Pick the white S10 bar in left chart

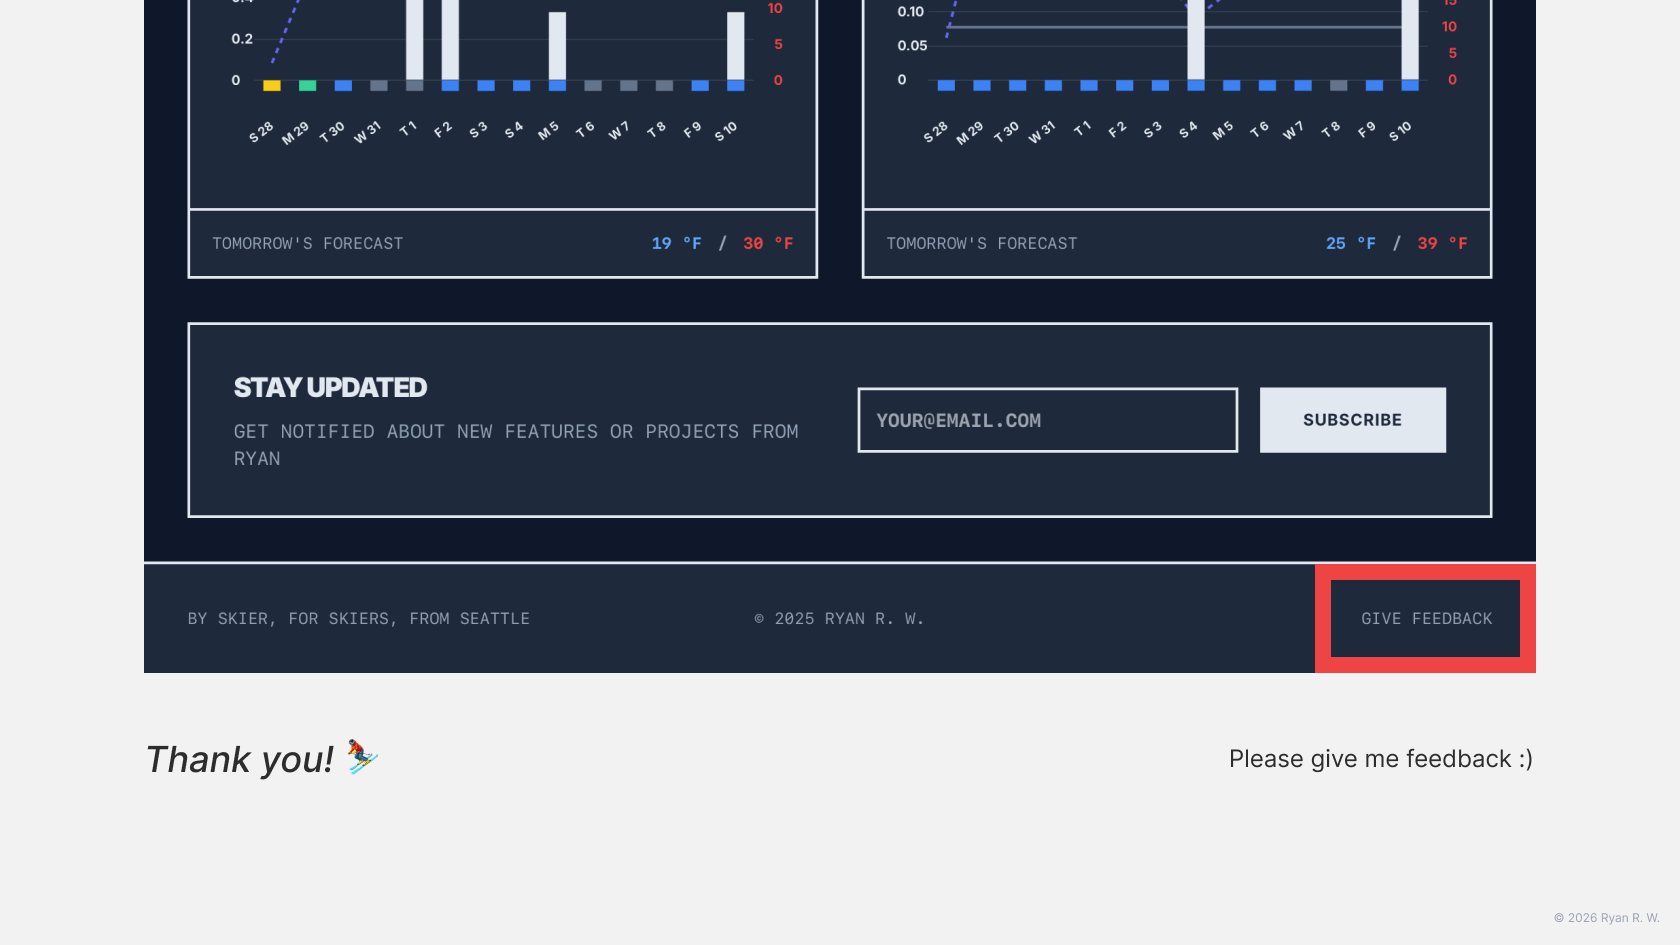[x=735, y=46]
